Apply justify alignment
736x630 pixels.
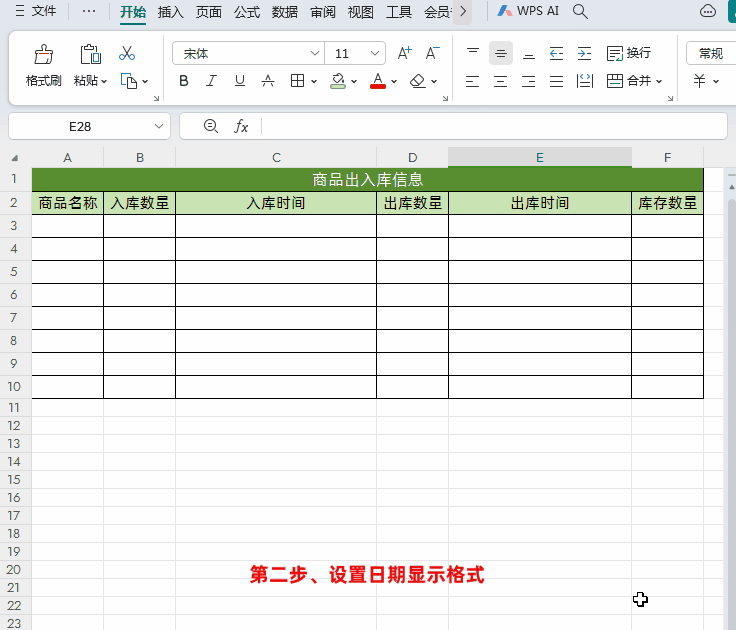[x=556, y=81]
